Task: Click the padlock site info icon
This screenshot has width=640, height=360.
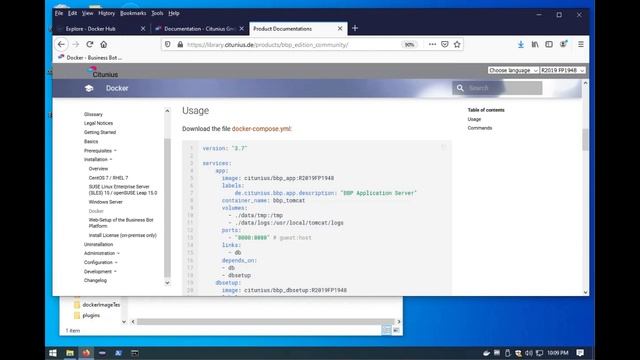Action: pyautogui.click(x=180, y=44)
